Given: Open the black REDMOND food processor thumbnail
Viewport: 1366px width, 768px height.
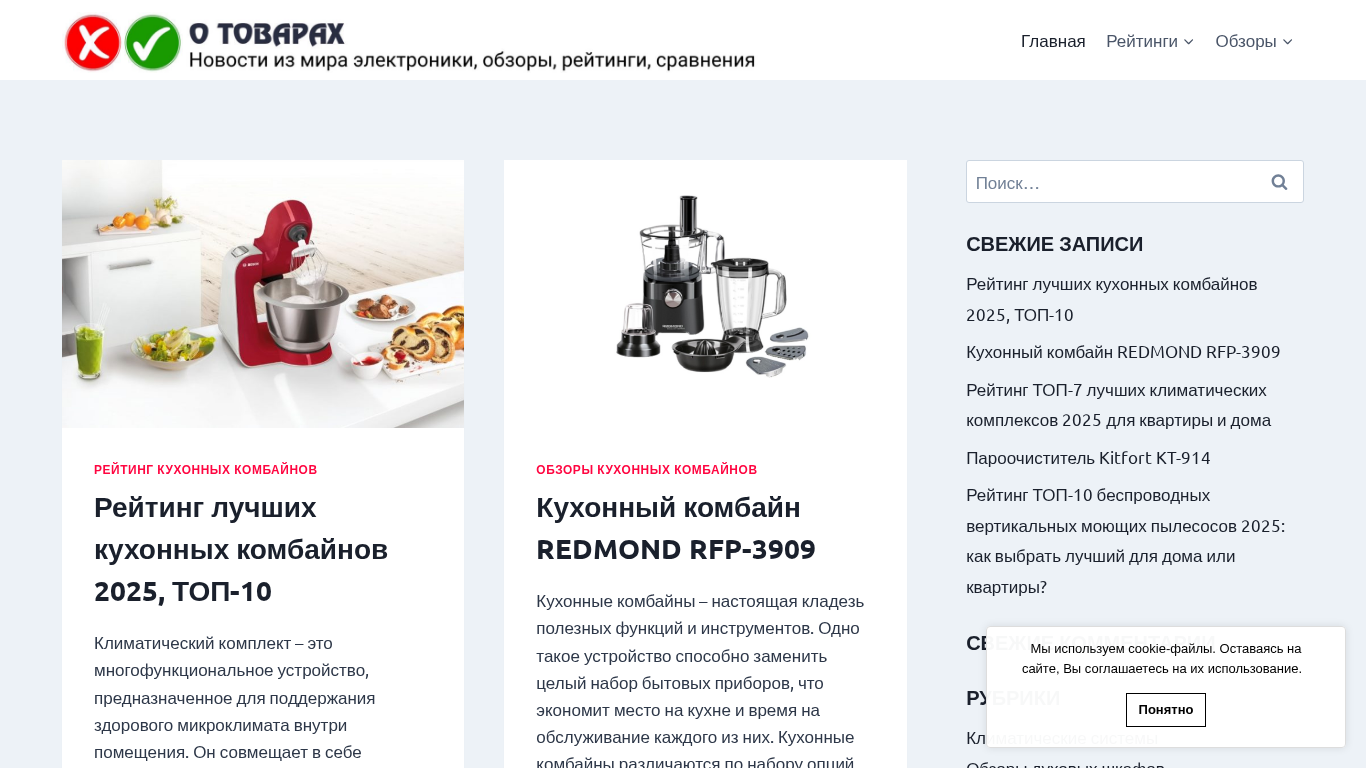Looking at the screenshot, I should click(705, 294).
